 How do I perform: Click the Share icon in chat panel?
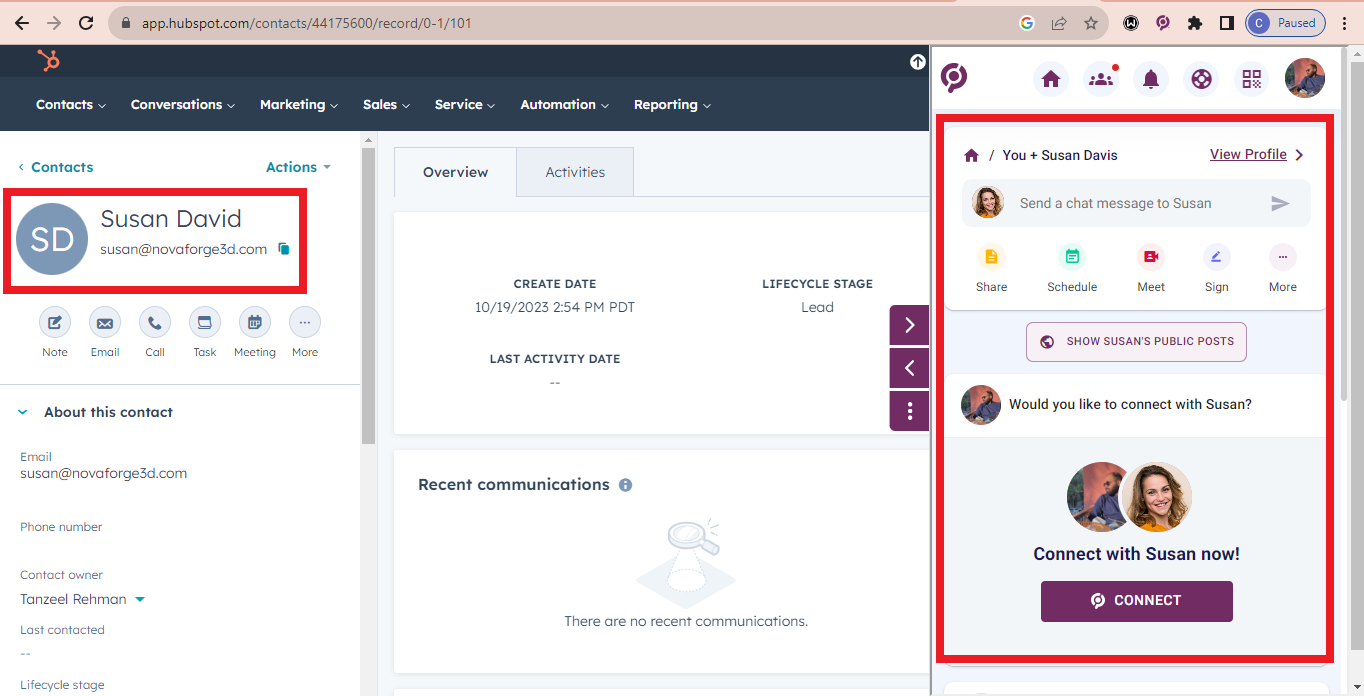point(991,257)
